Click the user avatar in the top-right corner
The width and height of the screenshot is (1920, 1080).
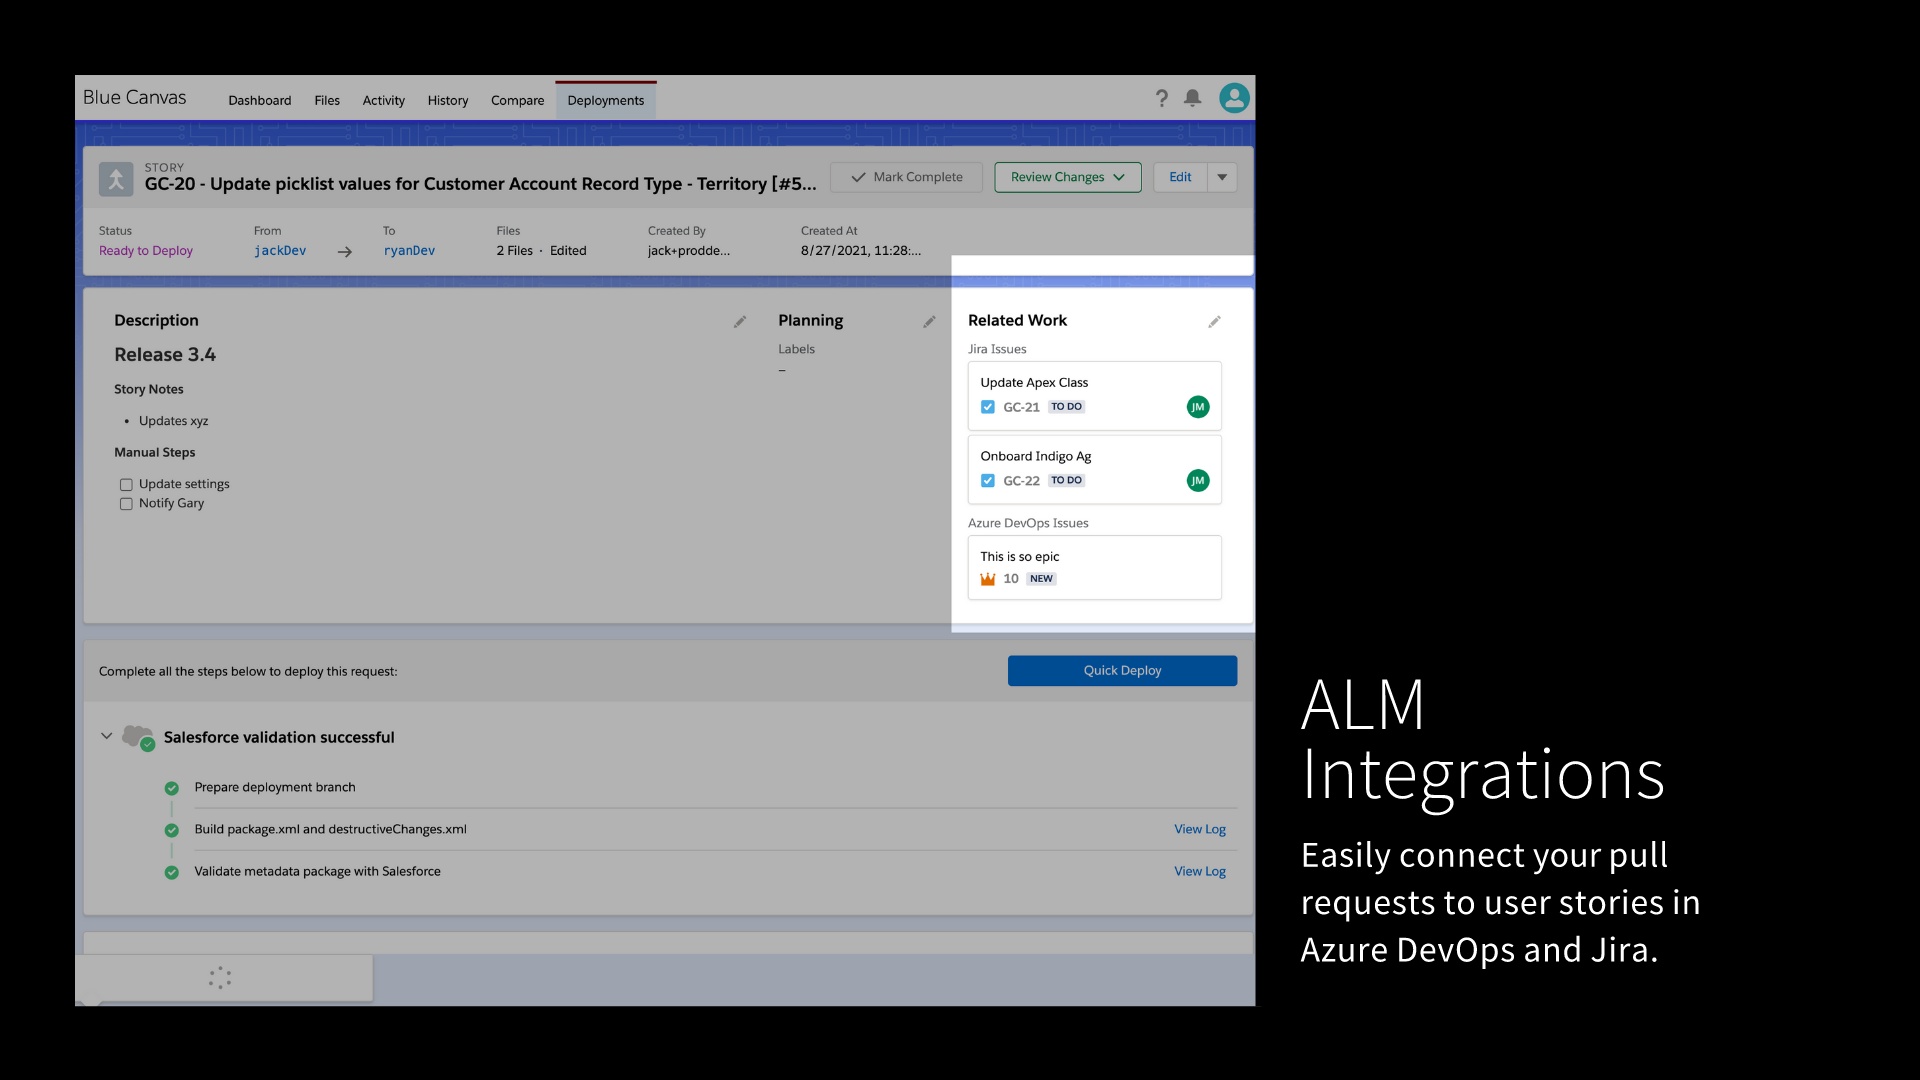(x=1234, y=98)
